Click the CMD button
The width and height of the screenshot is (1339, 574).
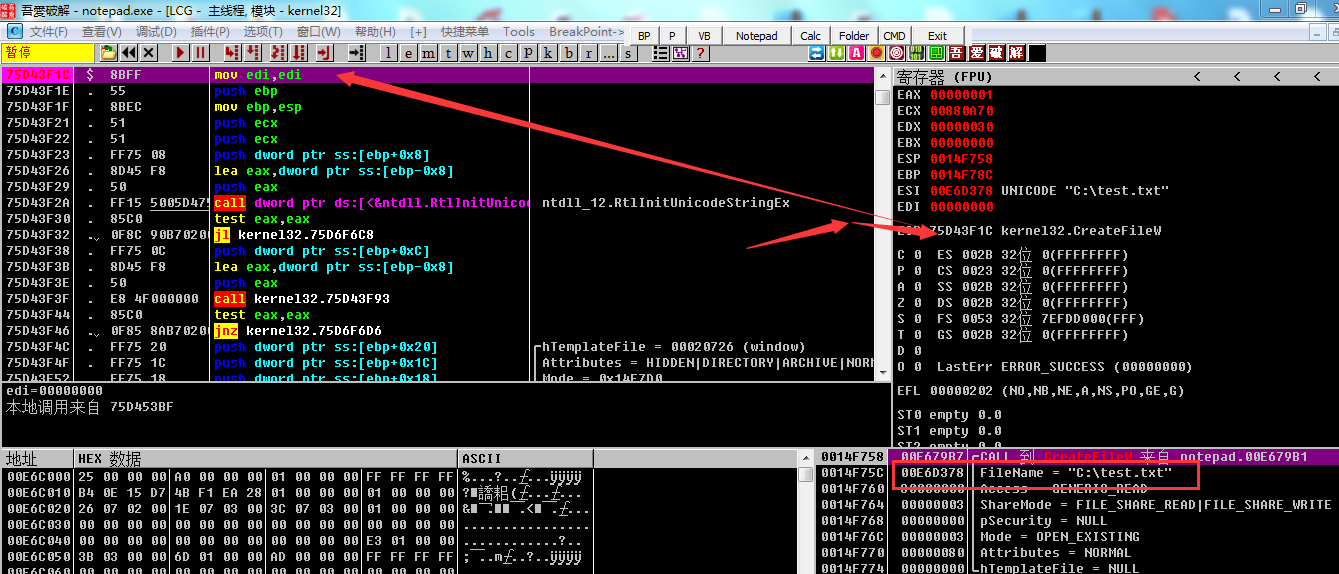click(x=894, y=36)
